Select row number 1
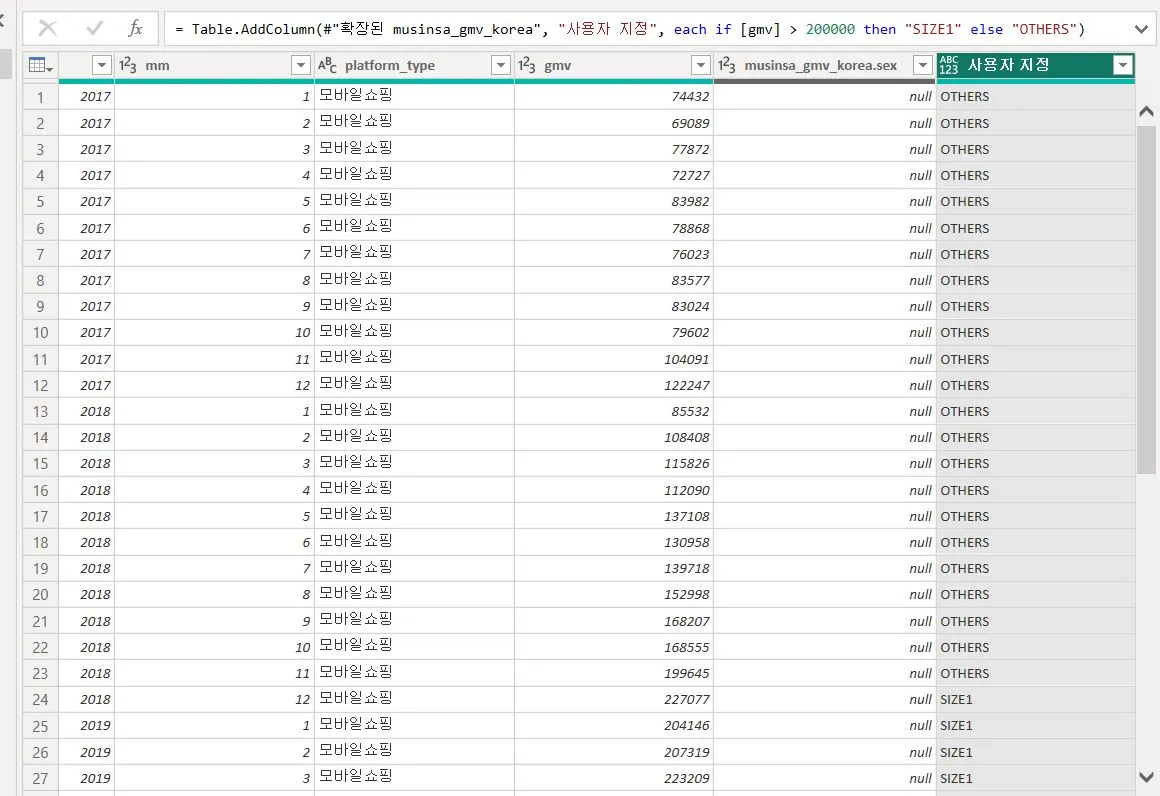This screenshot has height=796, width=1160. coord(40,97)
